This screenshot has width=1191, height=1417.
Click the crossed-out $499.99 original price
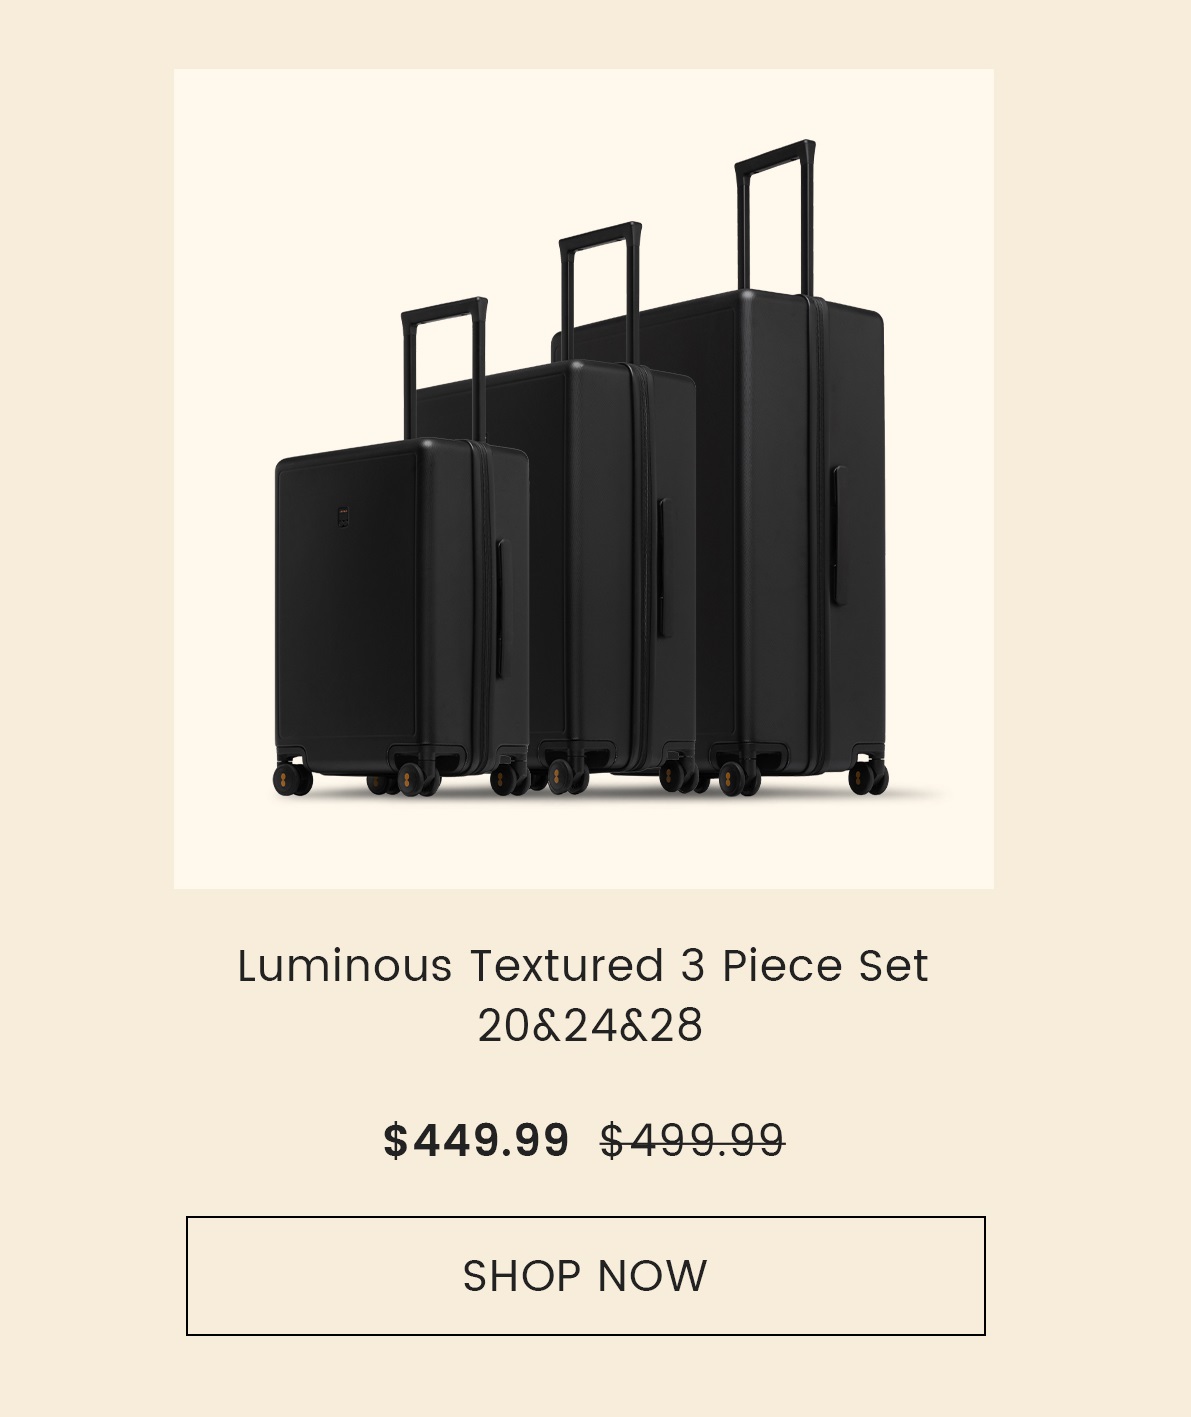[692, 1140]
